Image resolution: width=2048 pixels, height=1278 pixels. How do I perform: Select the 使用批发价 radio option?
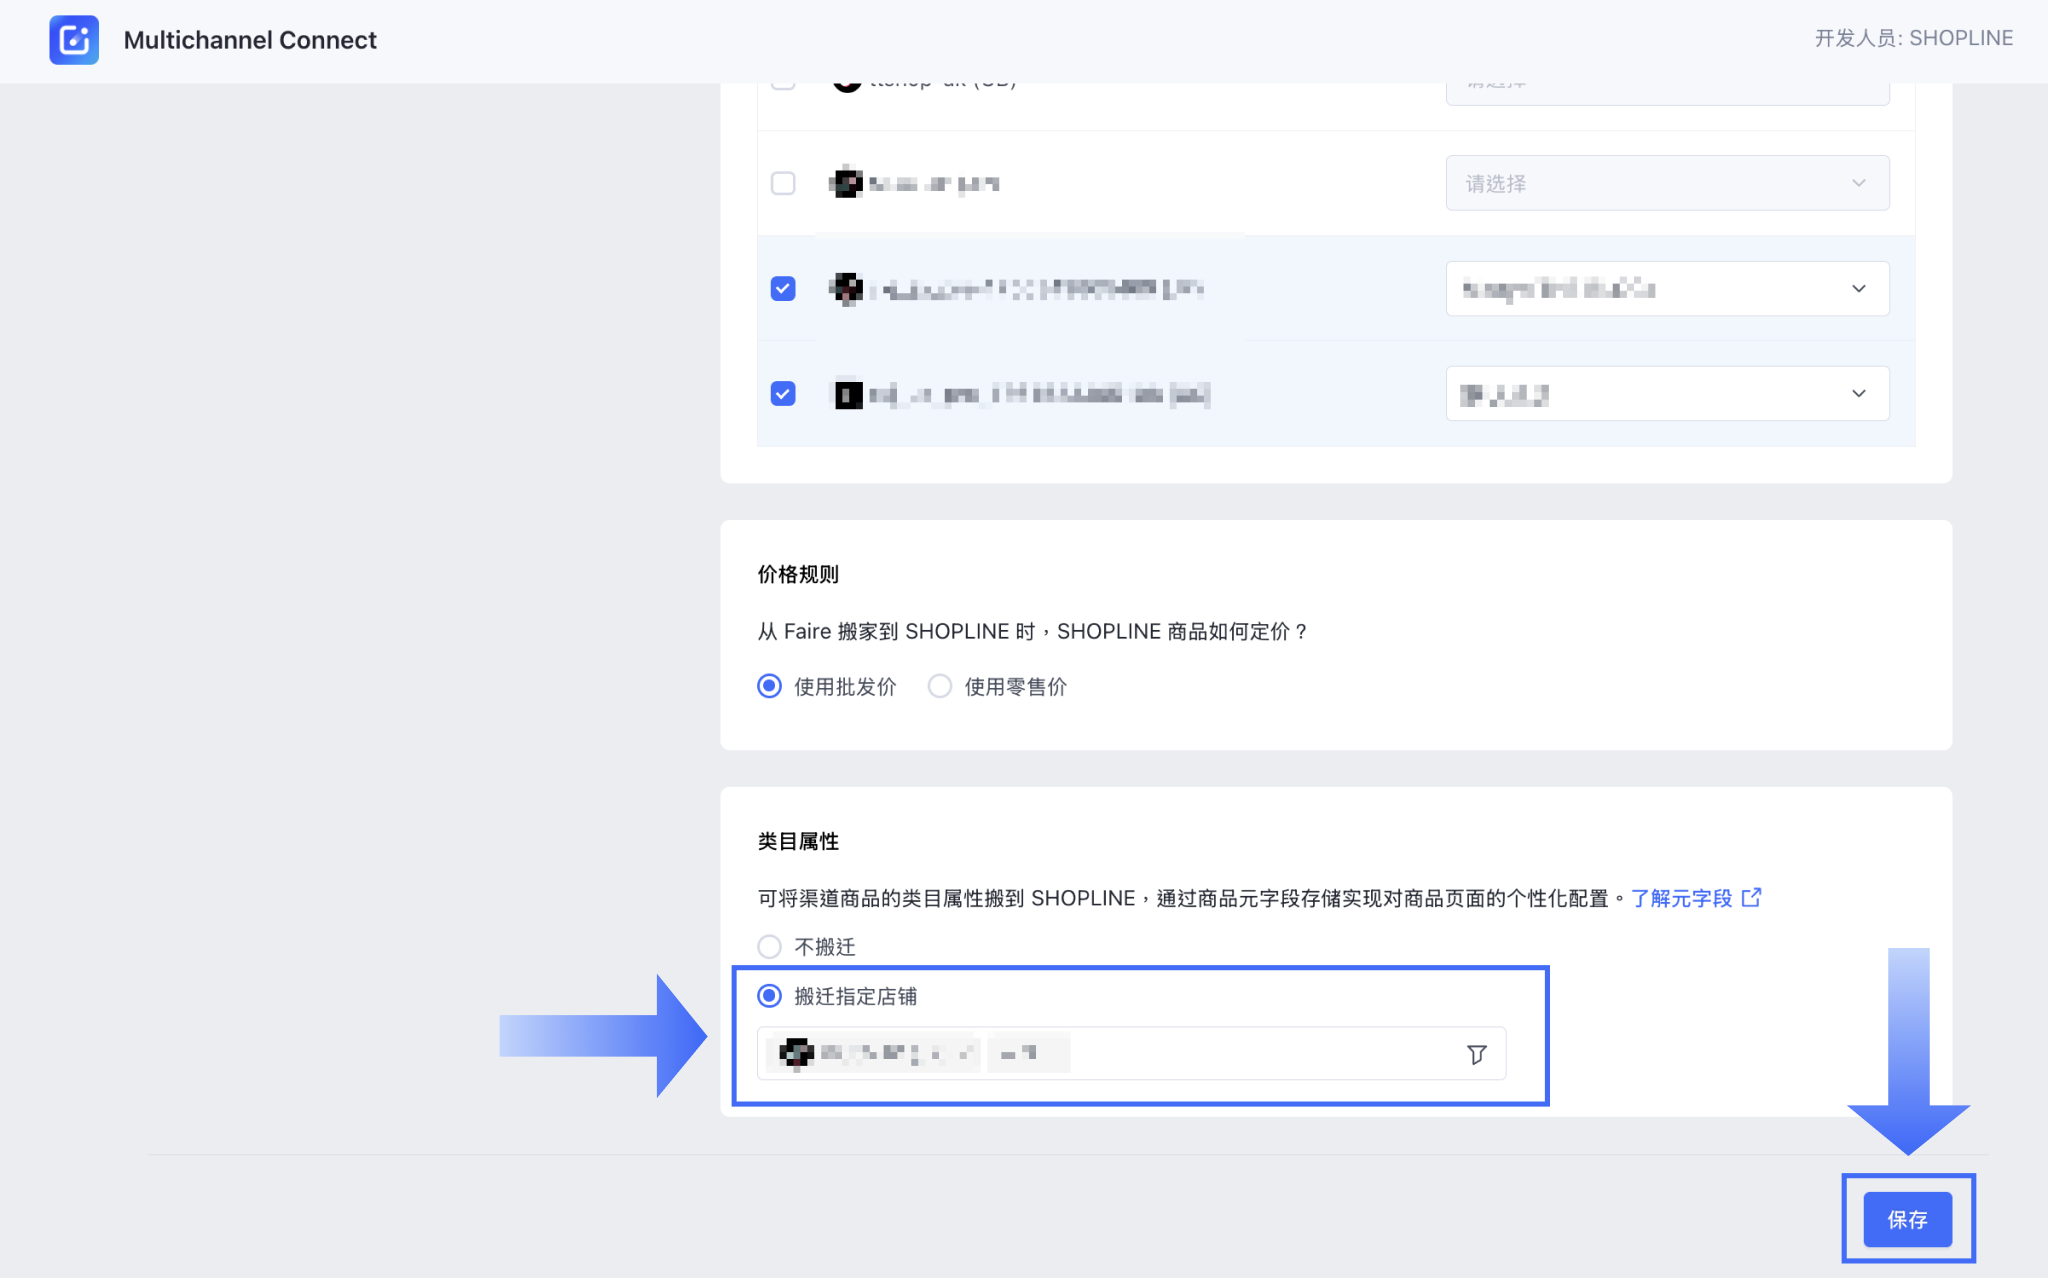769,686
